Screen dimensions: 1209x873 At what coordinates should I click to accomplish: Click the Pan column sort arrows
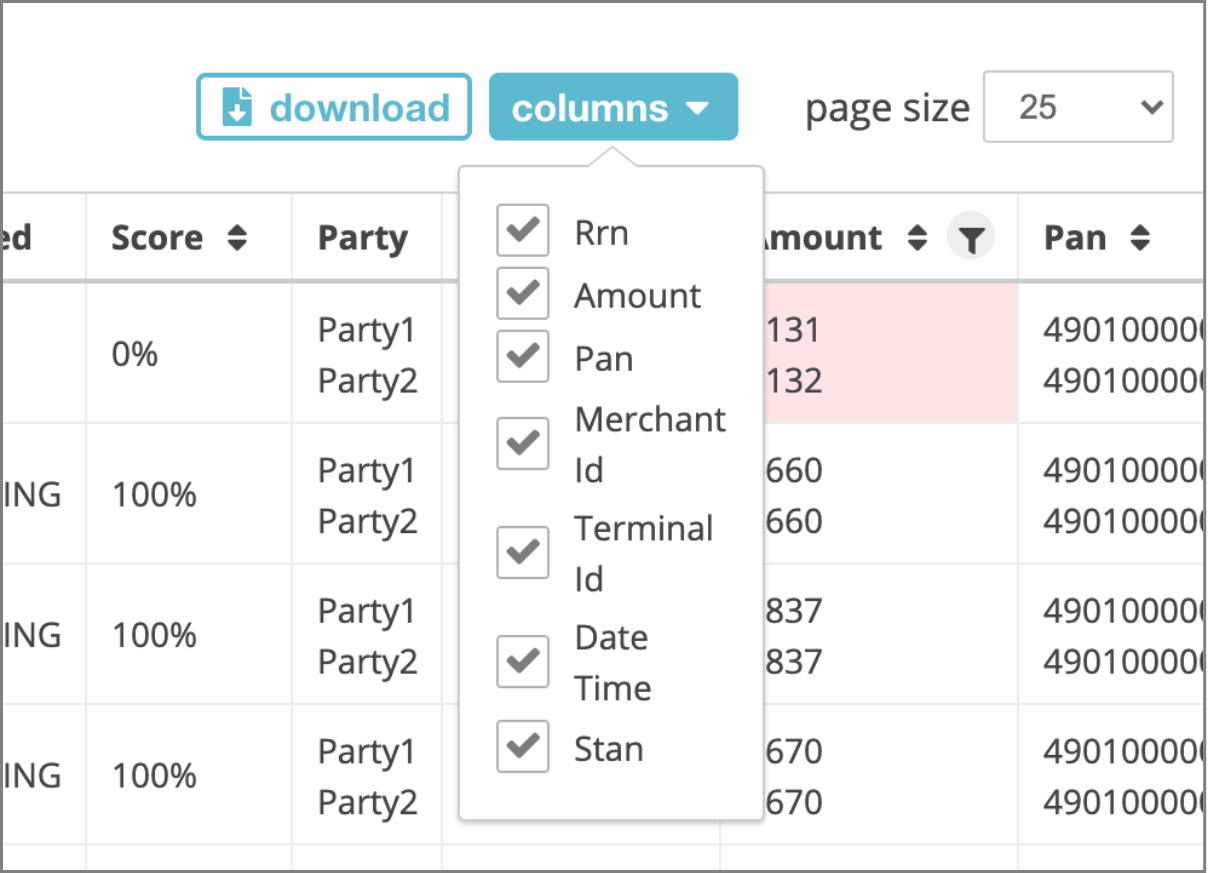(x=1140, y=238)
